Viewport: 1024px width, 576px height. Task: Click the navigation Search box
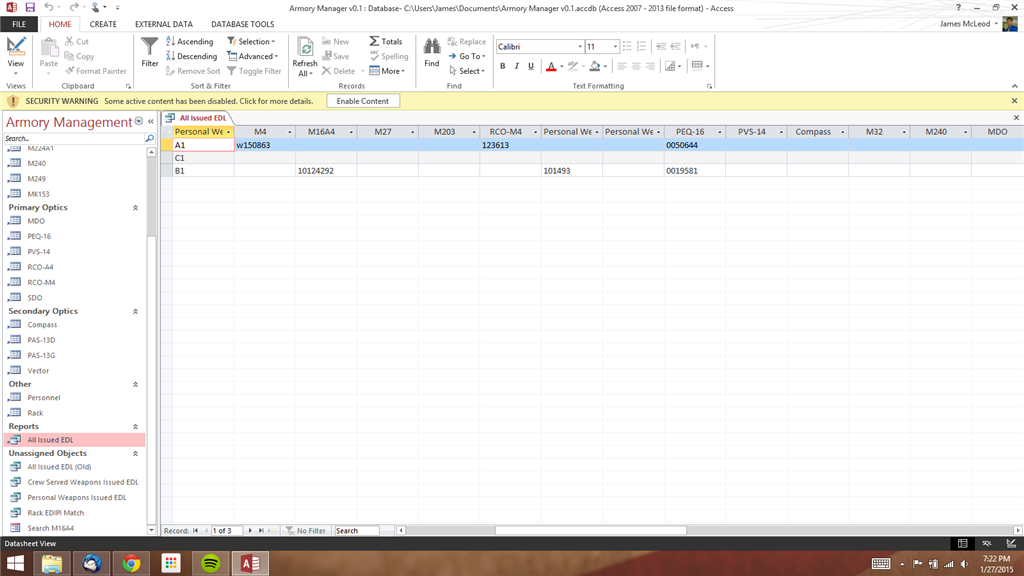click(x=73, y=138)
